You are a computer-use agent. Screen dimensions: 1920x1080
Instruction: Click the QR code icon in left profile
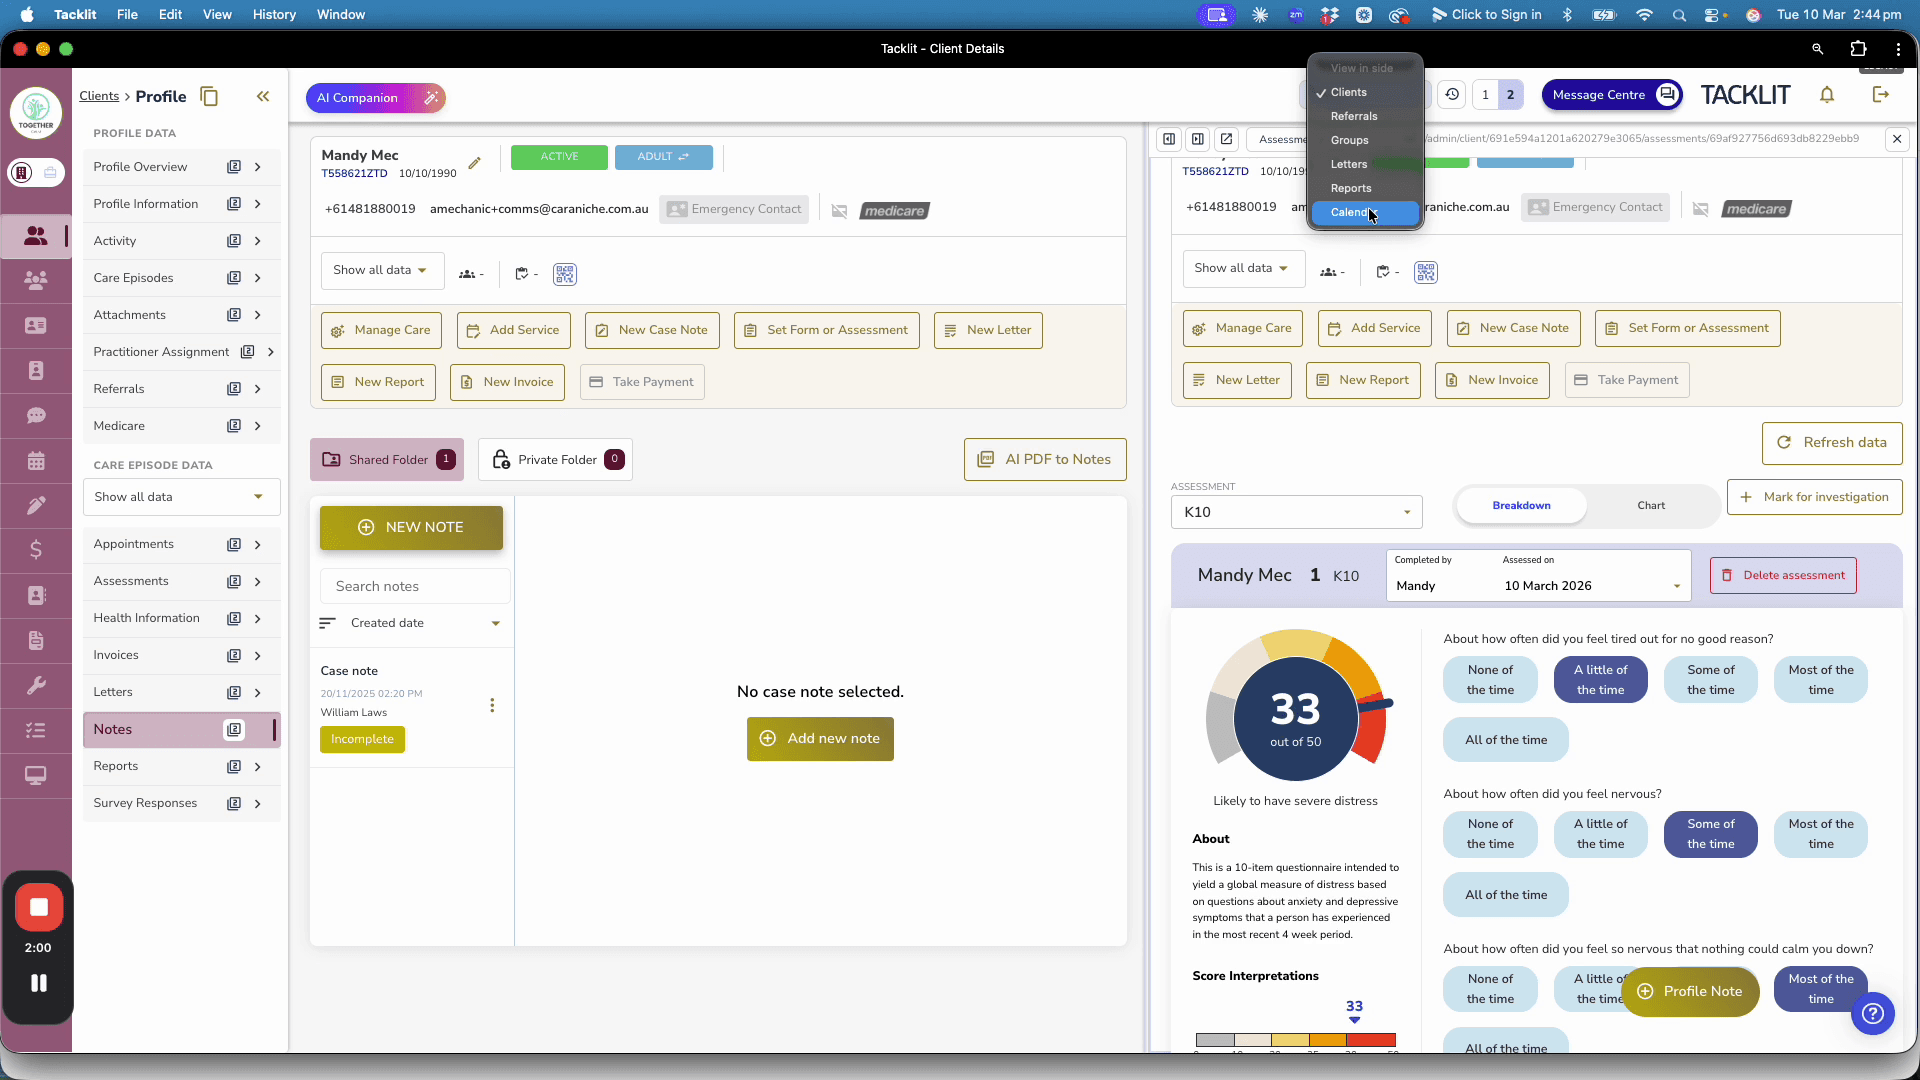(565, 274)
